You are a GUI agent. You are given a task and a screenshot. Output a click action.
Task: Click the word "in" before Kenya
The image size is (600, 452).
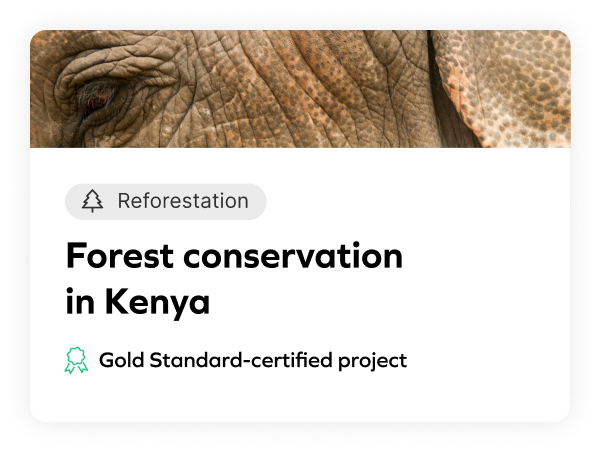[78, 302]
